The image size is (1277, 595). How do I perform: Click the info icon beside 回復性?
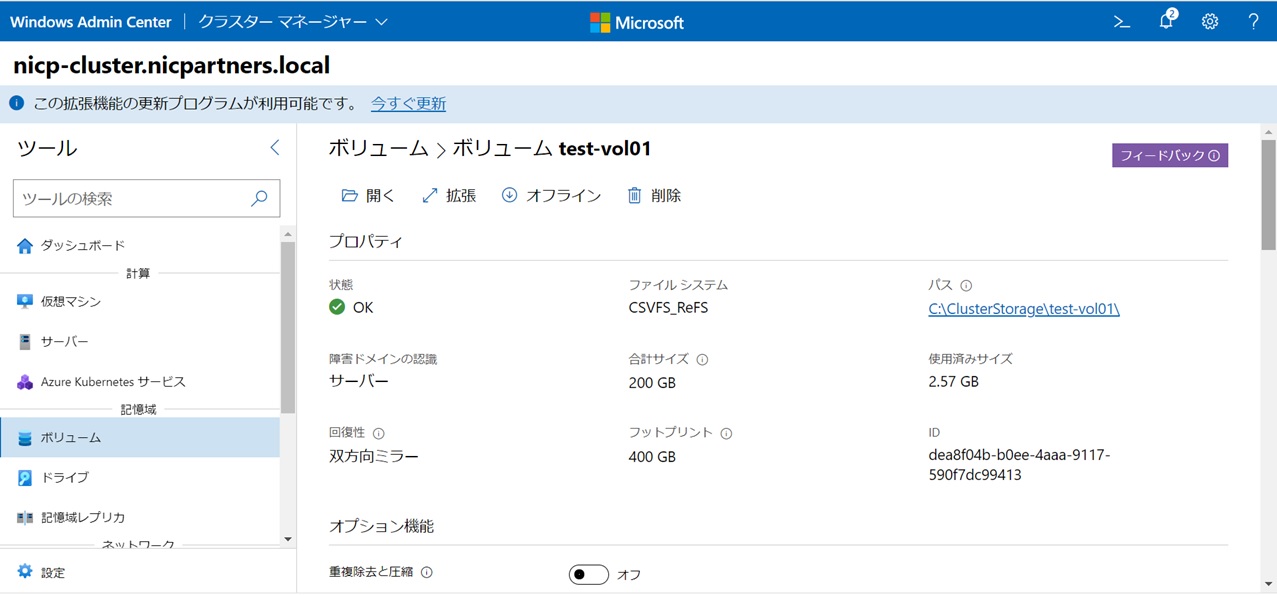tap(379, 433)
